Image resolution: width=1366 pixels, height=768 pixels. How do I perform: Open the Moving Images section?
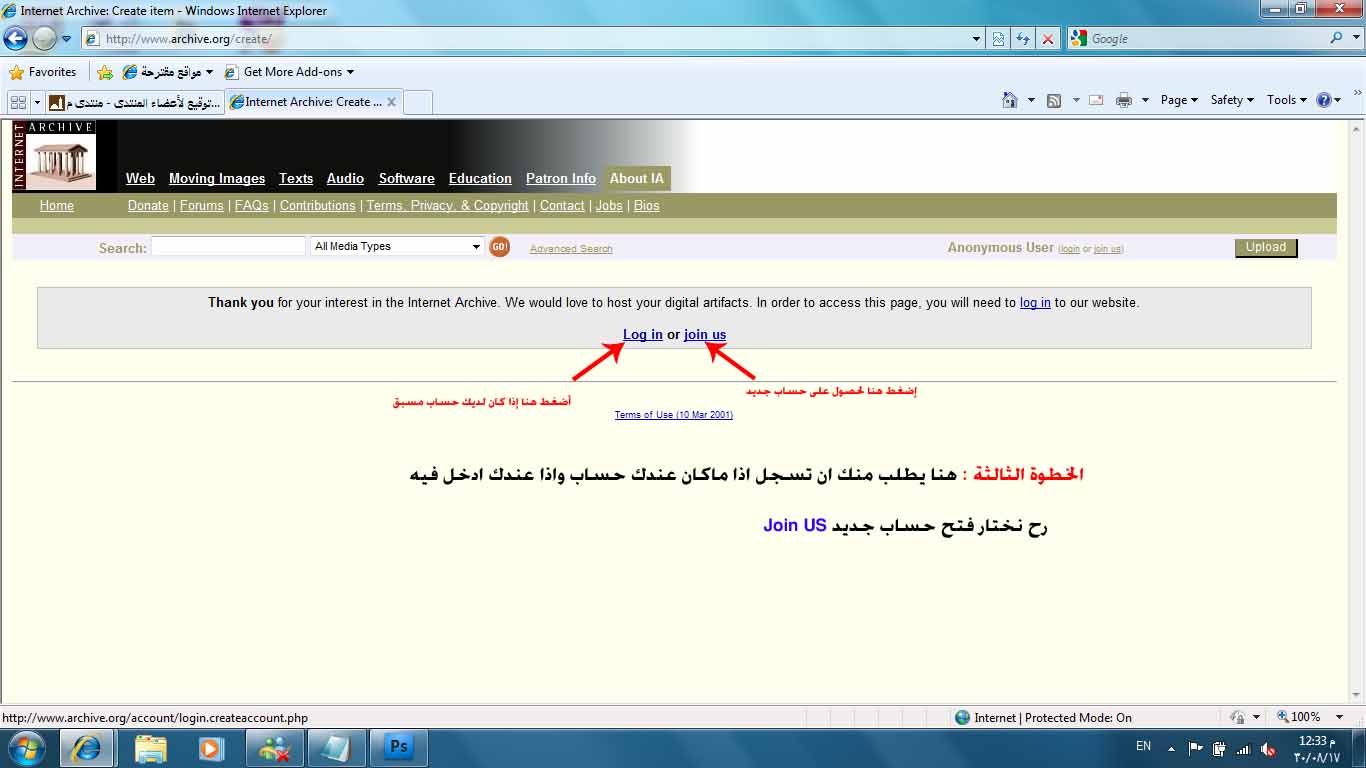[217, 178]
